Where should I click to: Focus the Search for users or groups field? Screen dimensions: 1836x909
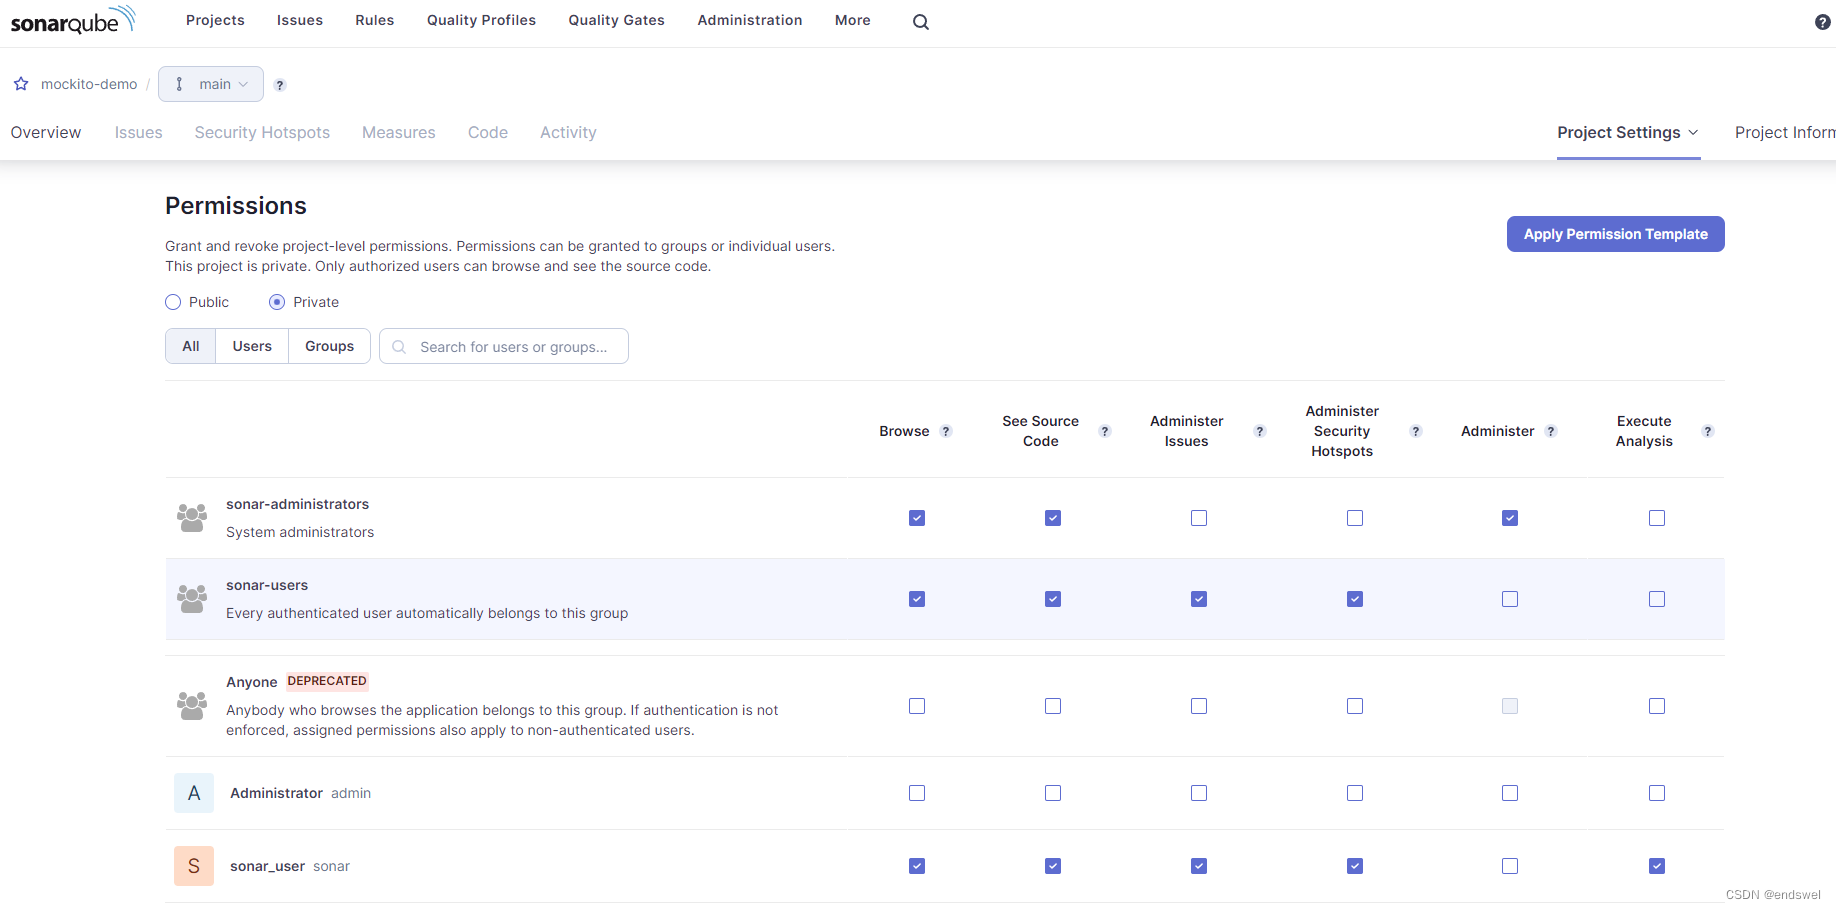tap(504, 346)
